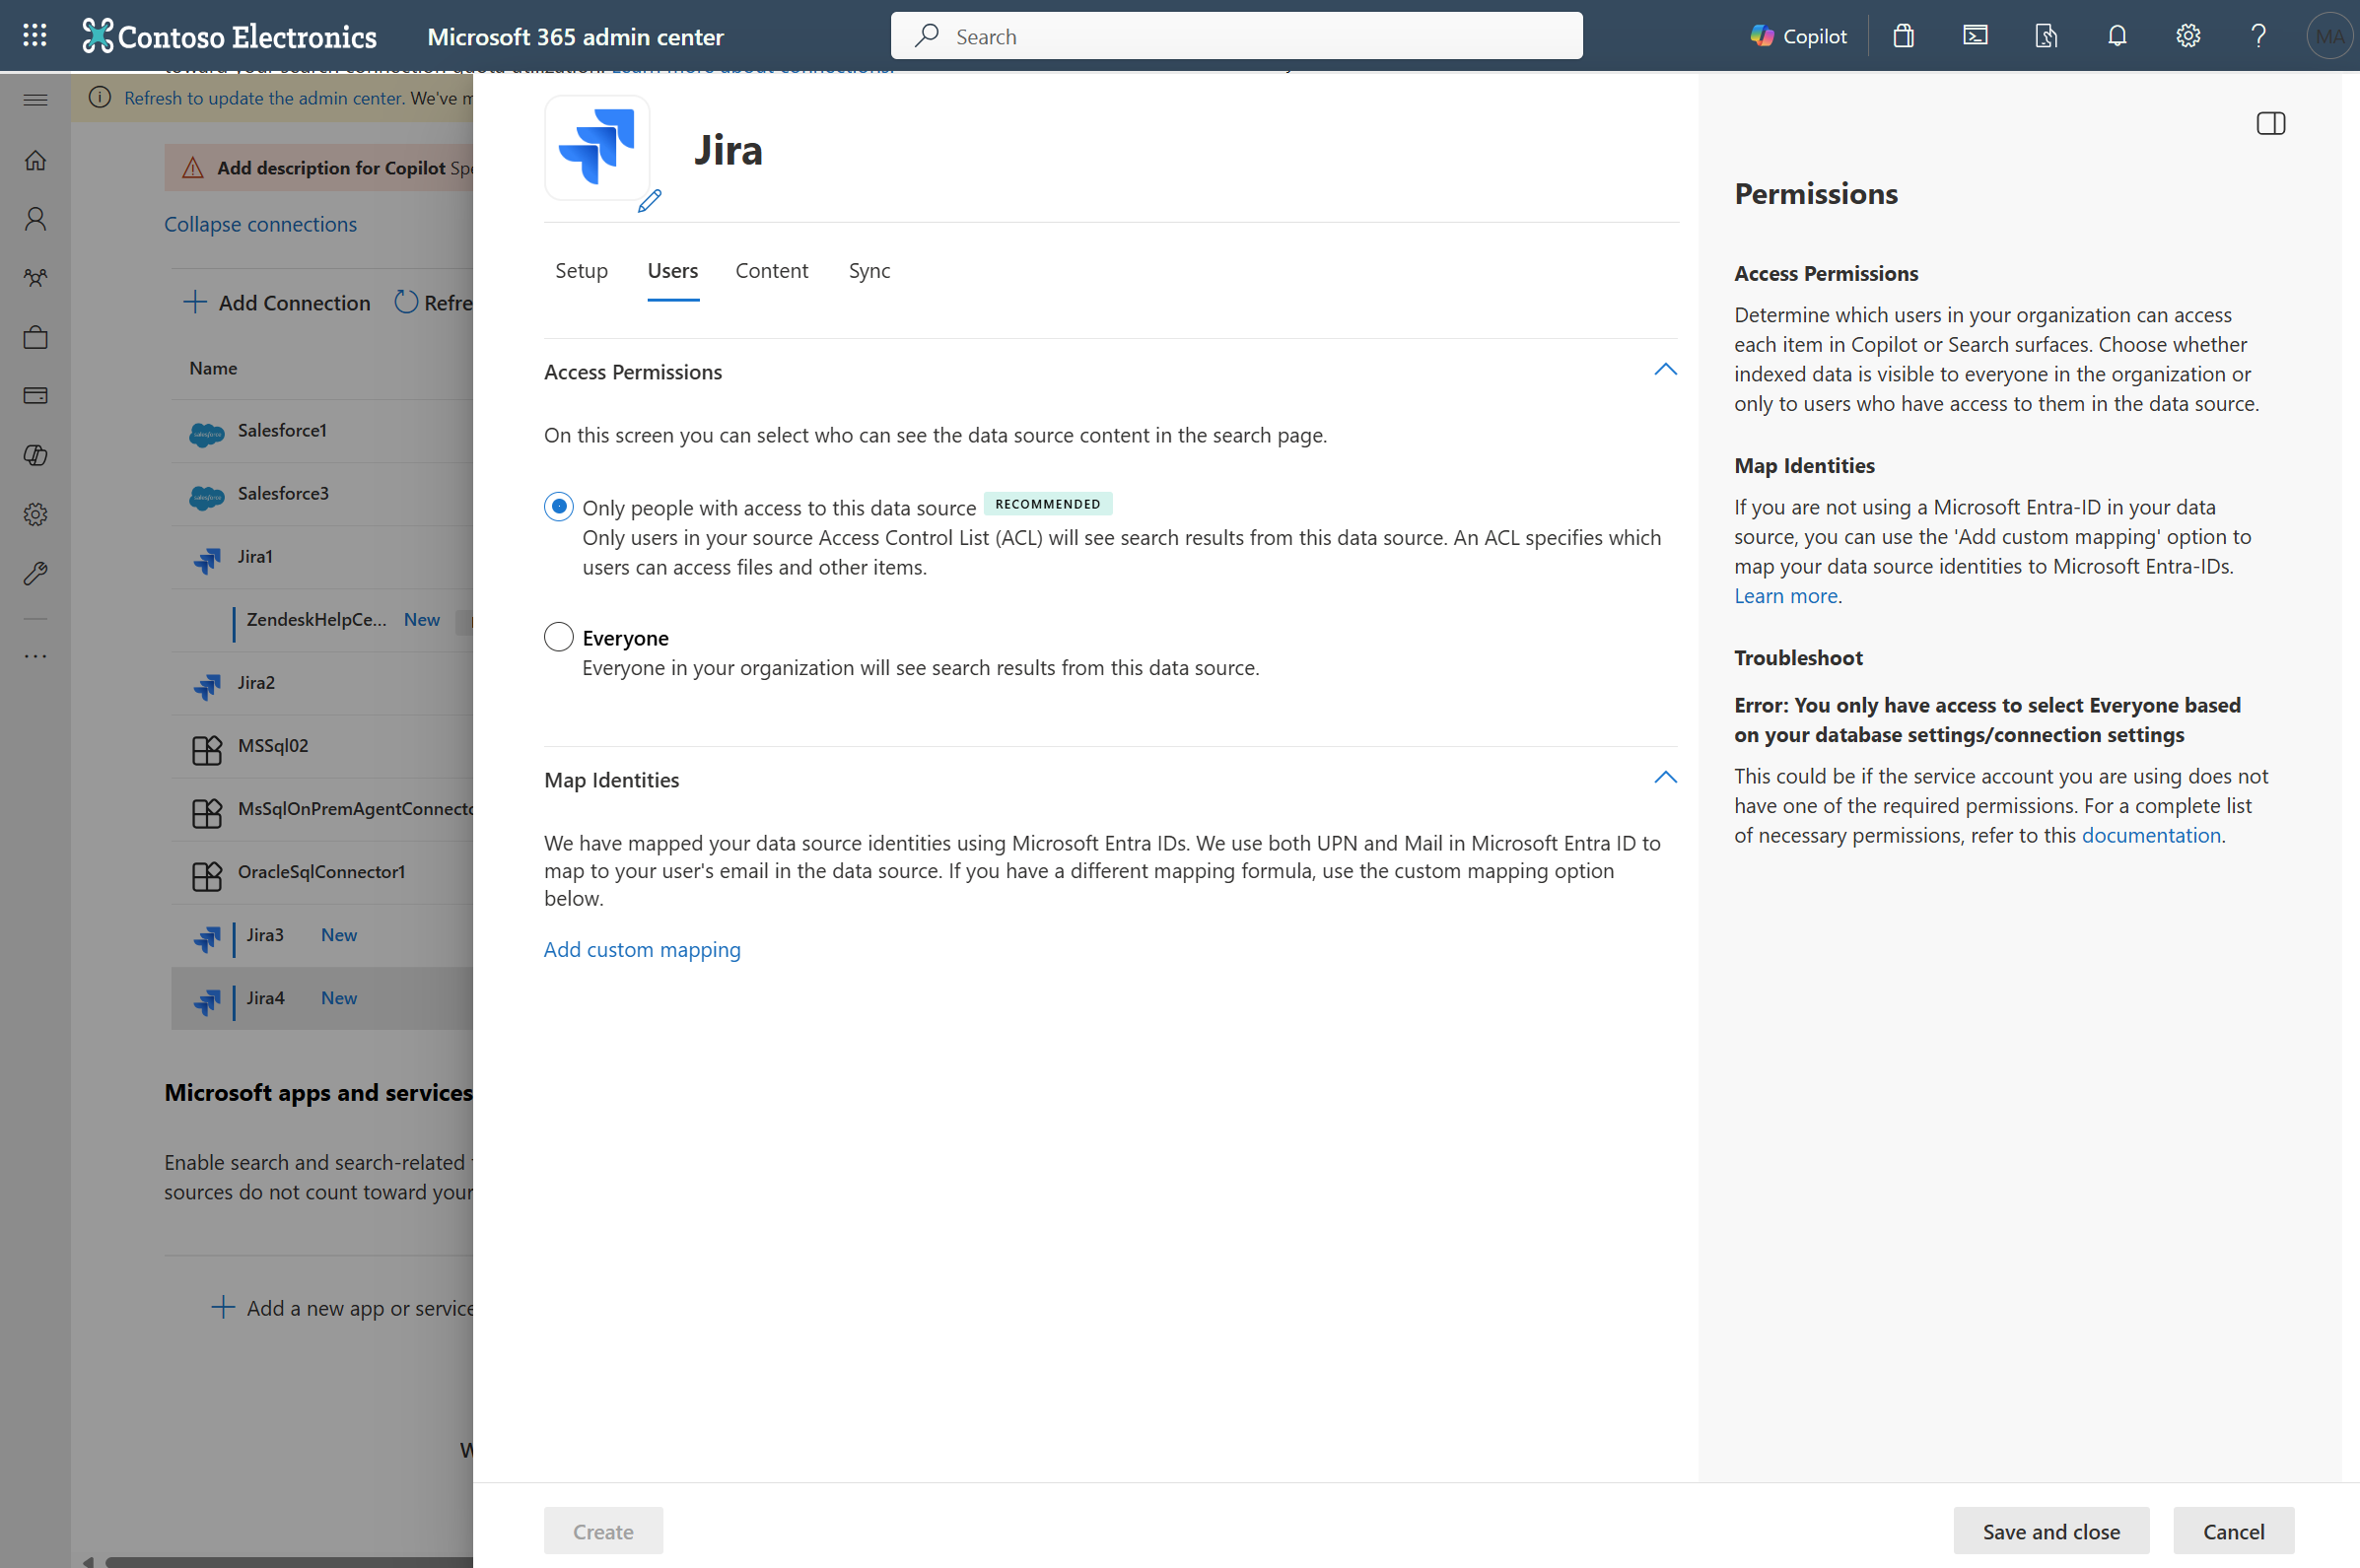Select the OracleSqlConnector1 row
The height and width of the screenshot is (1568, 2360).
pos(321,872)
